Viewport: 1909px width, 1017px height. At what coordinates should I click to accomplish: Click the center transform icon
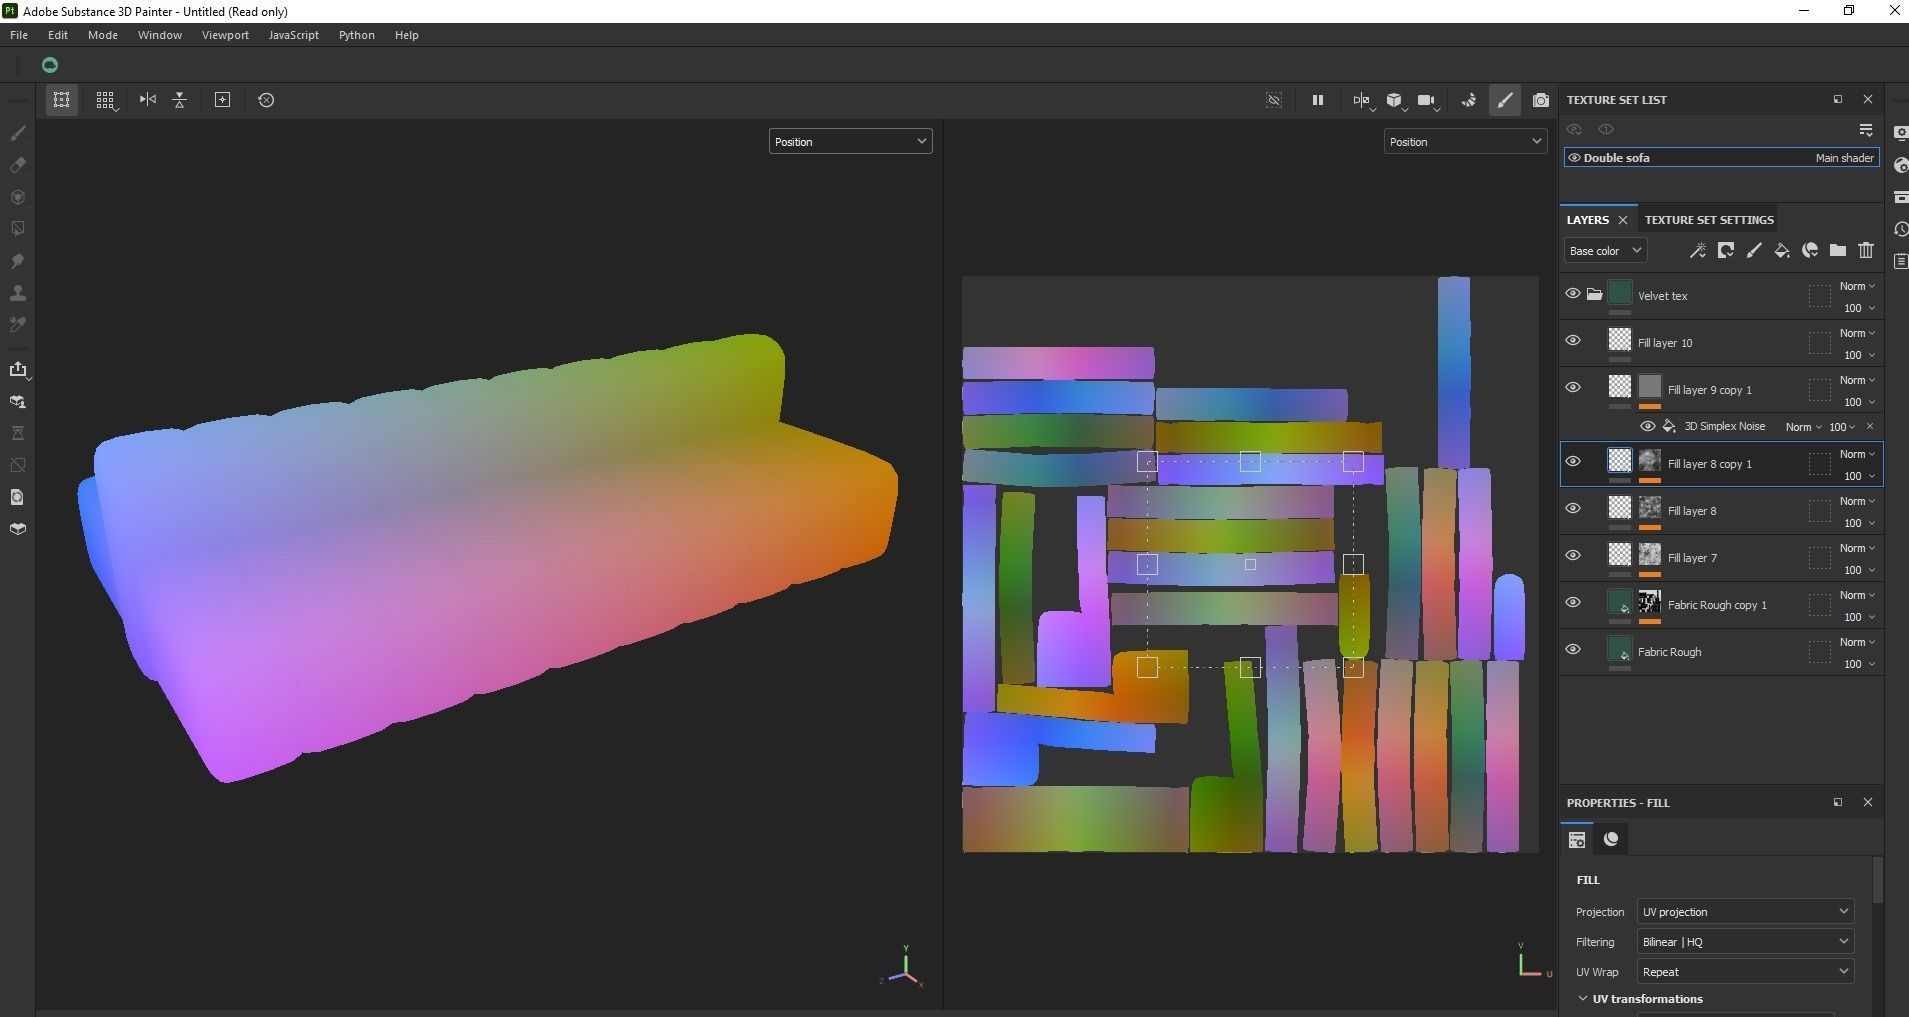223,100
